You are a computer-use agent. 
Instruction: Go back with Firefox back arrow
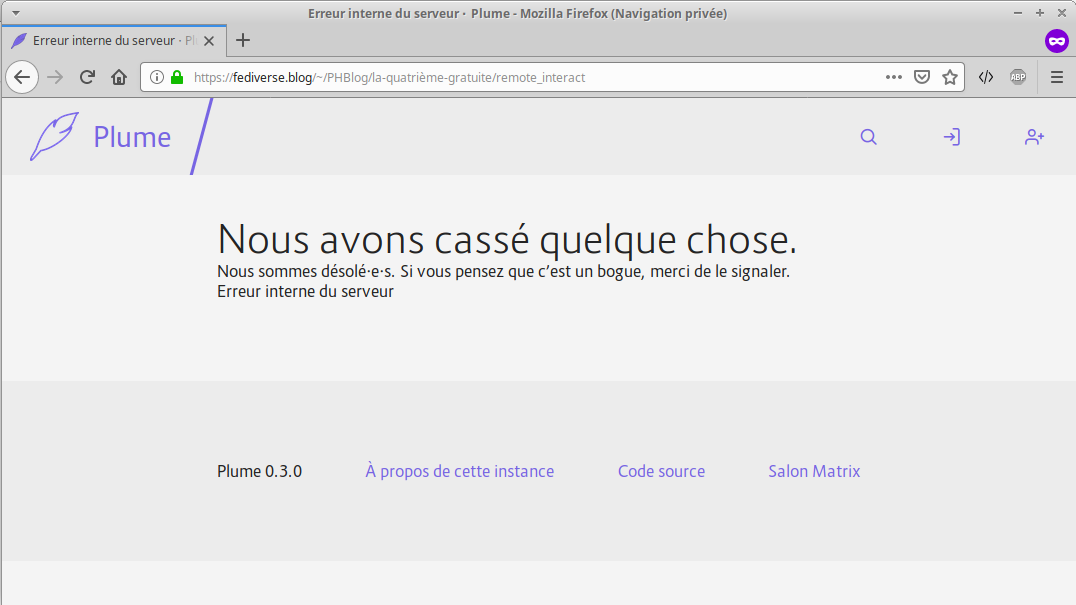tap(22, 78)
